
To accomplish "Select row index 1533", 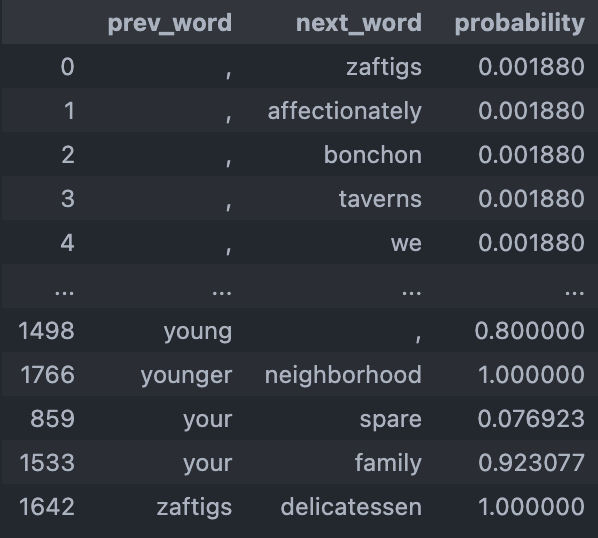I will (x=47, y=463).
